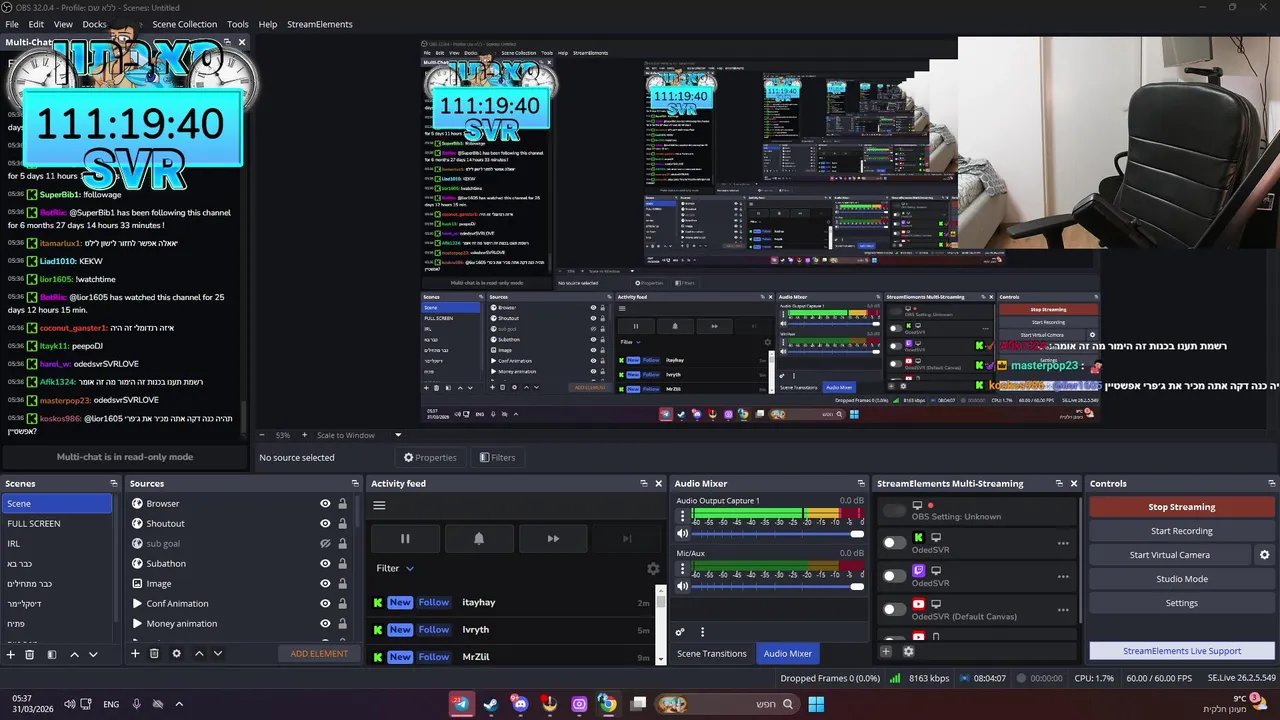Open Multi-Streaming settings gear icon
Viewport: 1280px width, 720px height.
tap(908, 651)
